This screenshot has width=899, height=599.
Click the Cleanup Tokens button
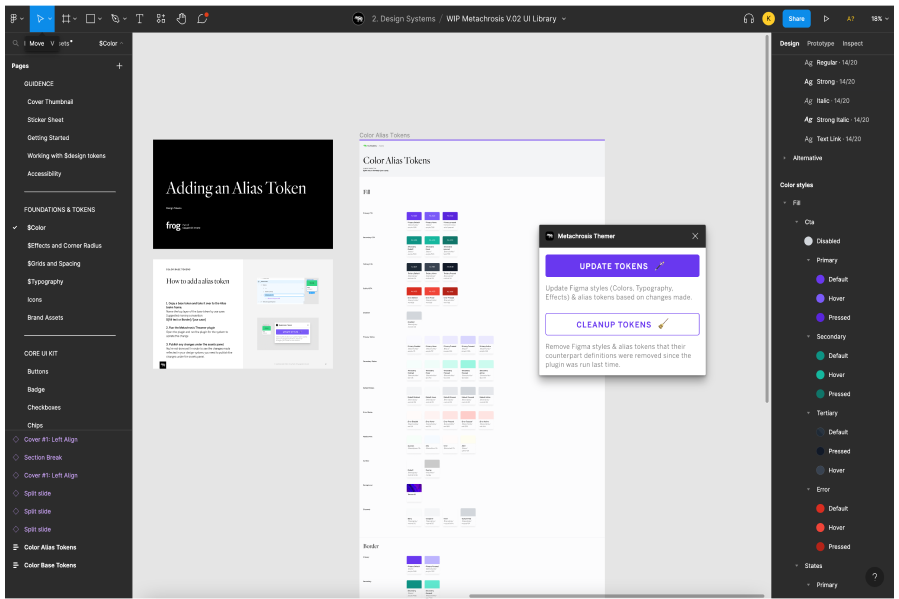point(622,324)
